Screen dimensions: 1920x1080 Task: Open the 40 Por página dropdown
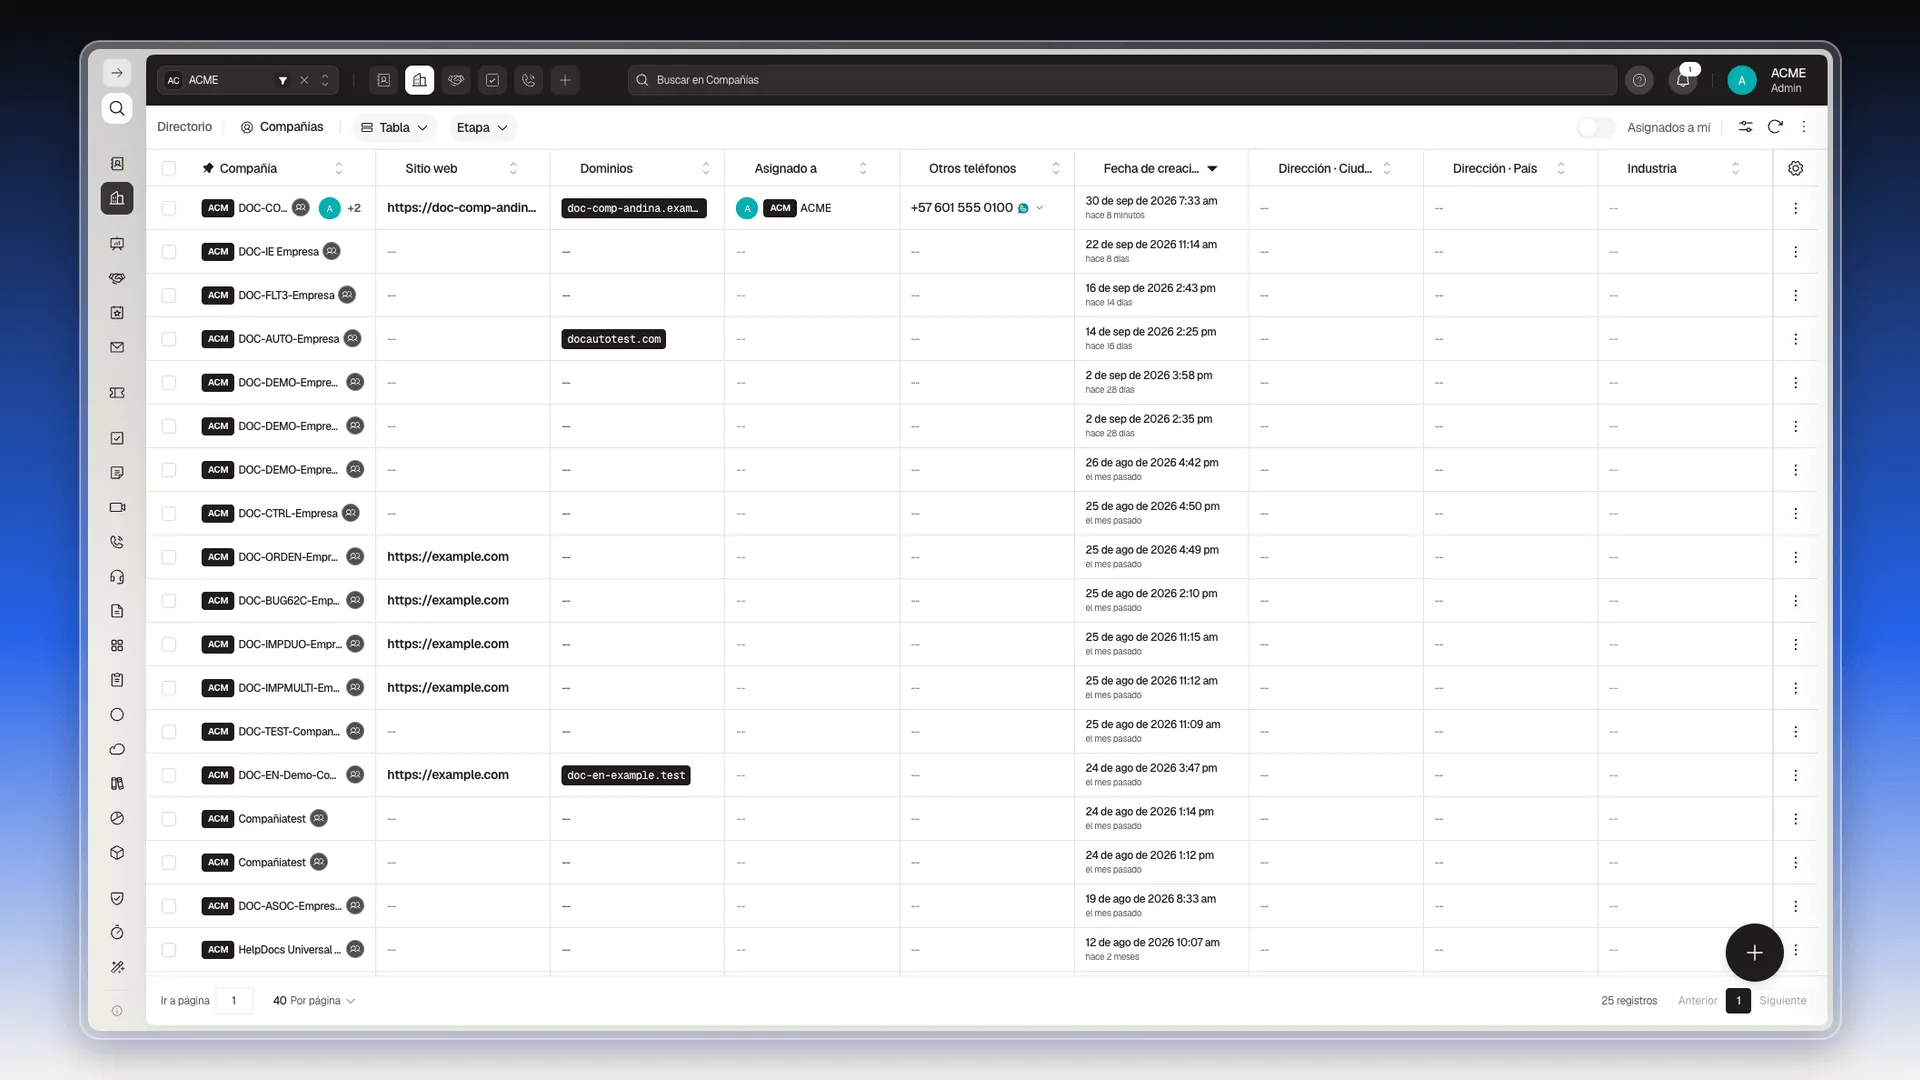tap(314, 1000)
